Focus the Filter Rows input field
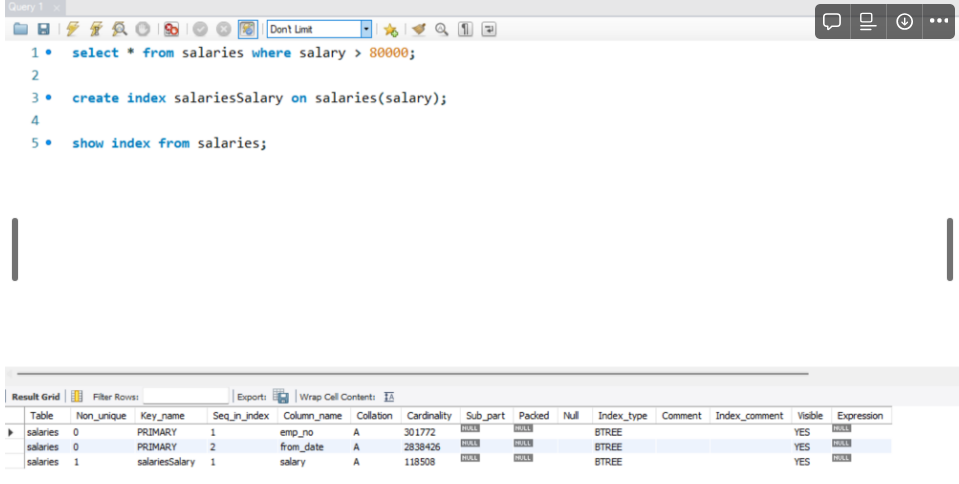Viewport: 959px width, 484px height. point(185,396)
